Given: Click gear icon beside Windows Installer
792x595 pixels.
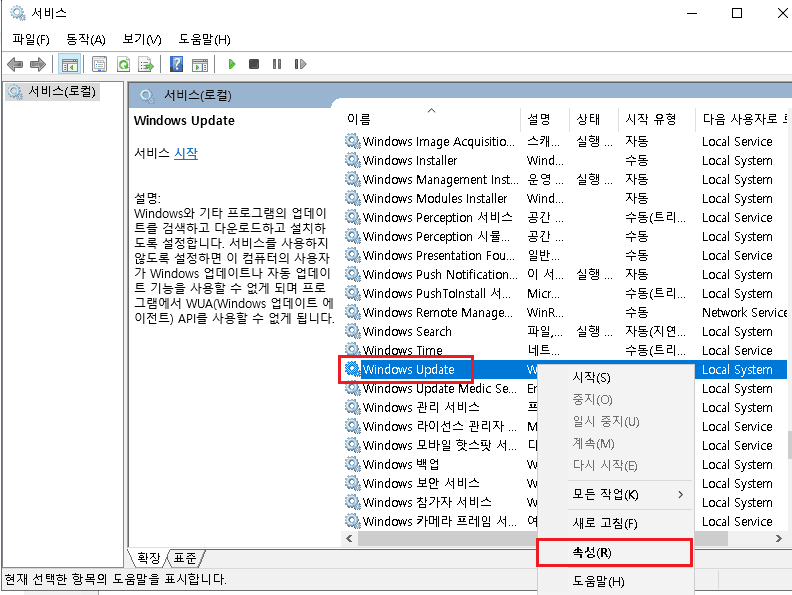Looking at the screenshot, I should click(353, 160).
